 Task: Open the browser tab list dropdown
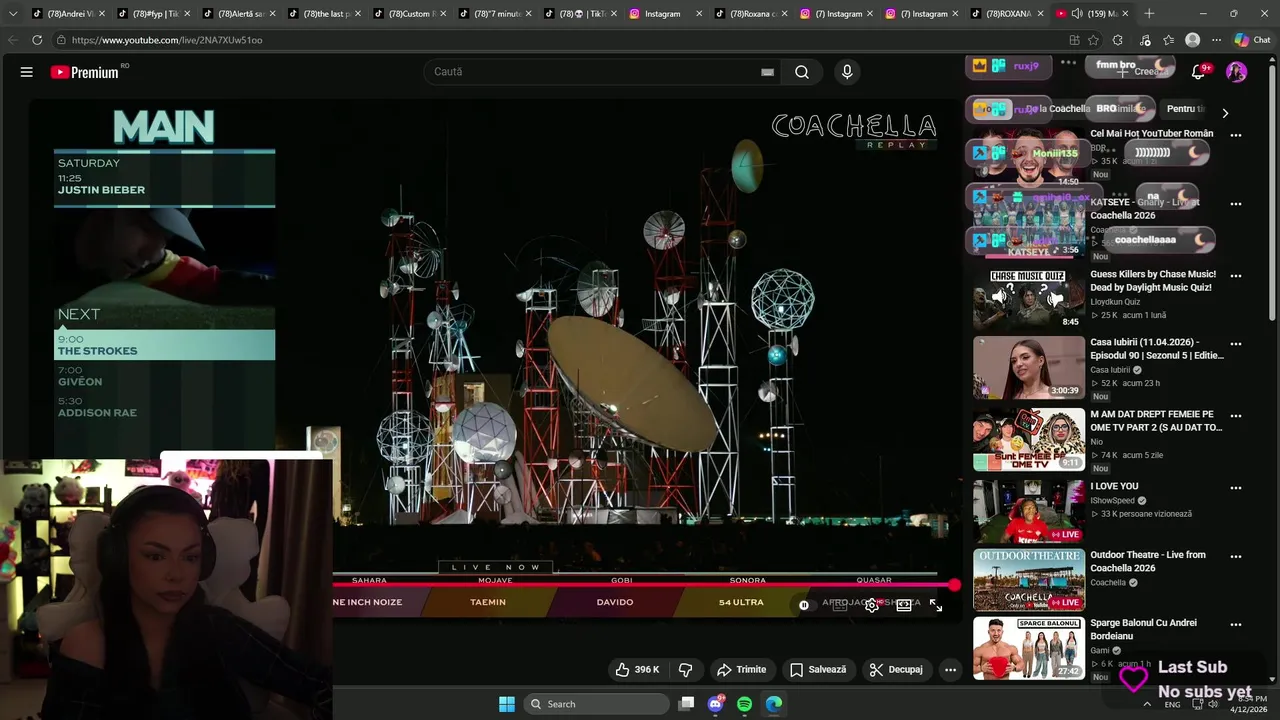12,13
